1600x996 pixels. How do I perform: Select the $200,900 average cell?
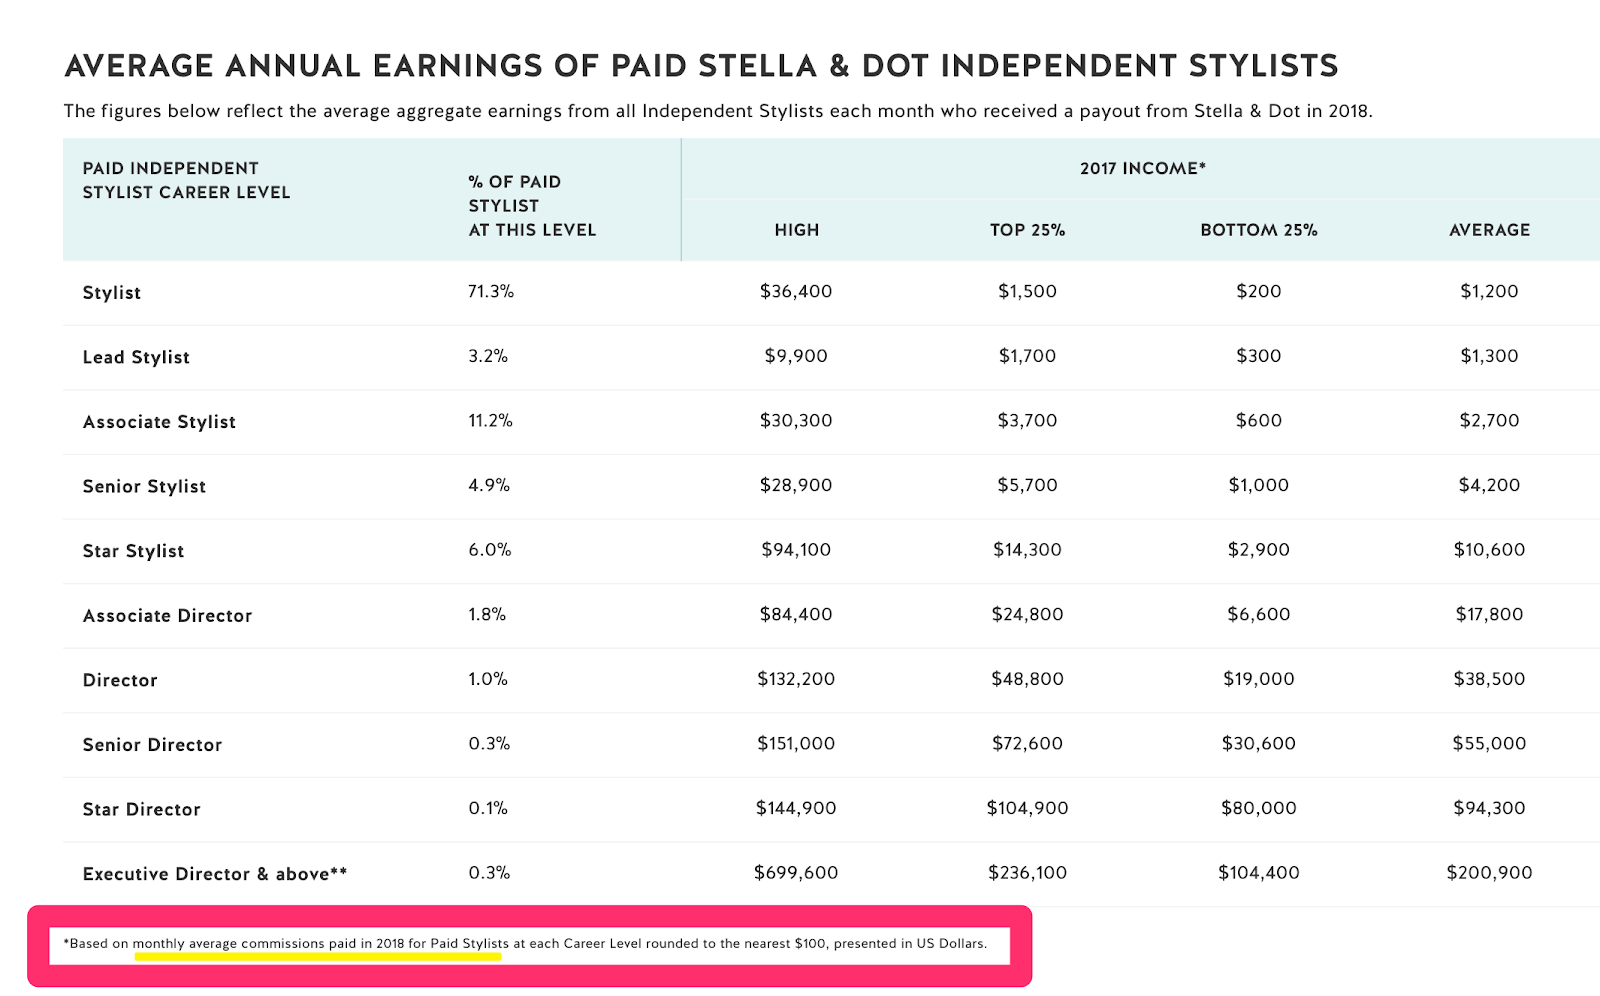[x=1489, y=873]
